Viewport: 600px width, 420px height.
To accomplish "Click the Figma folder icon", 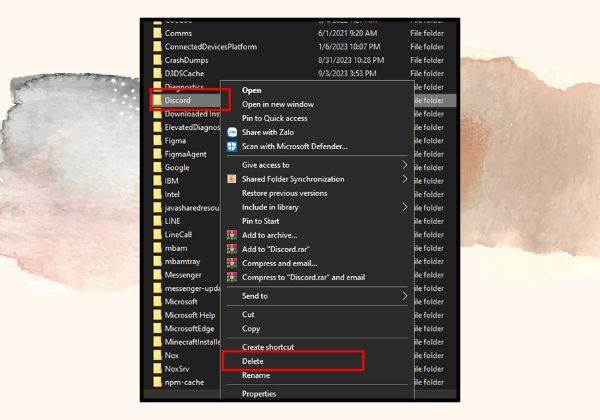I will coord(157,140).
